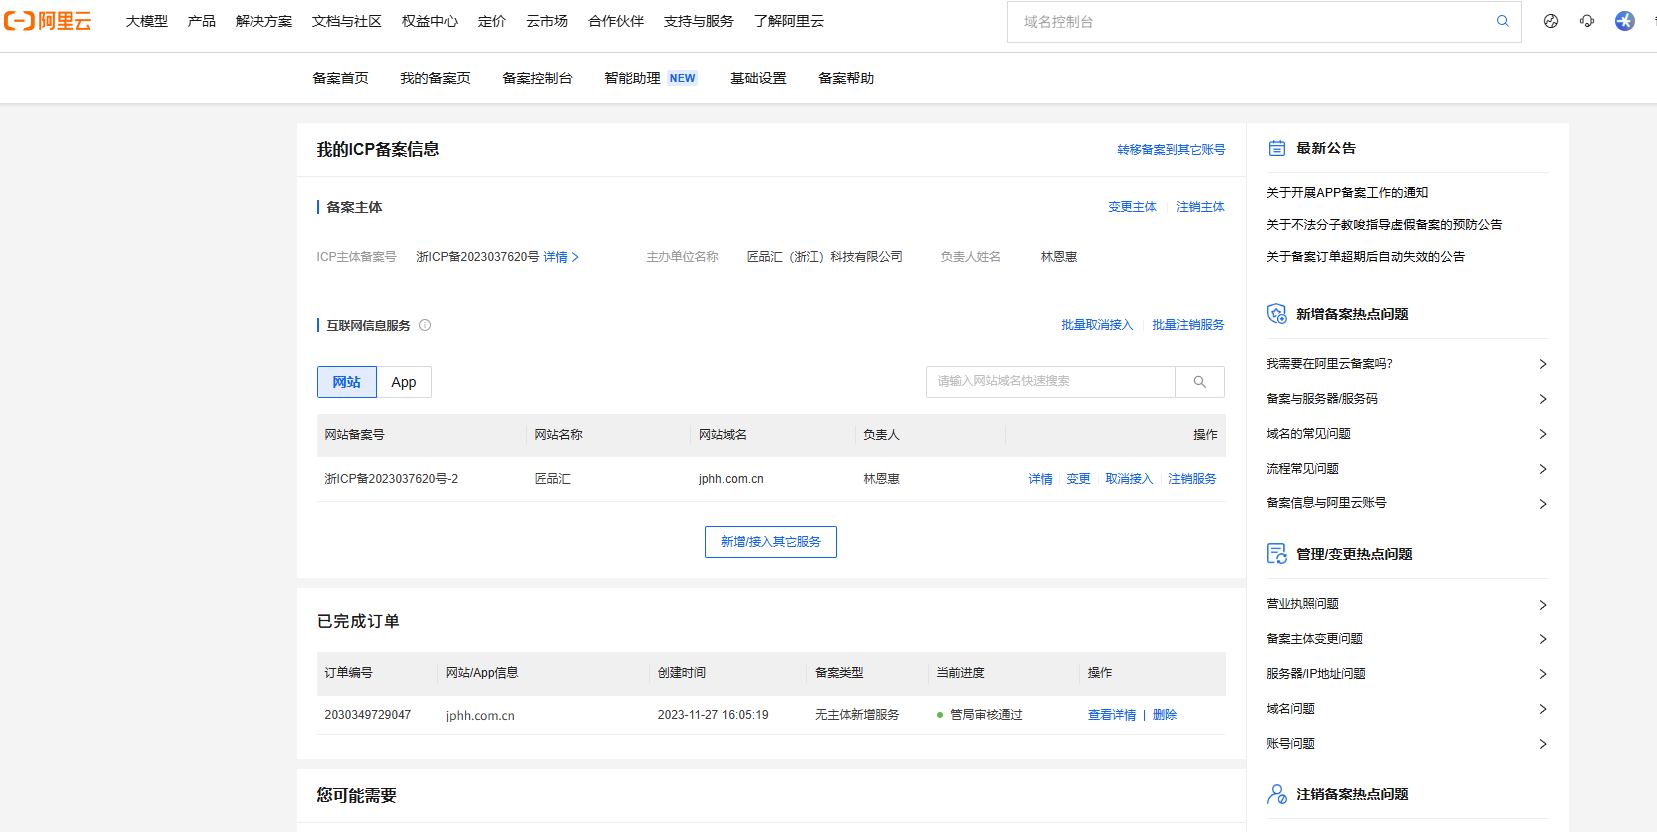Go to 我的备案页

pos(435,78)
